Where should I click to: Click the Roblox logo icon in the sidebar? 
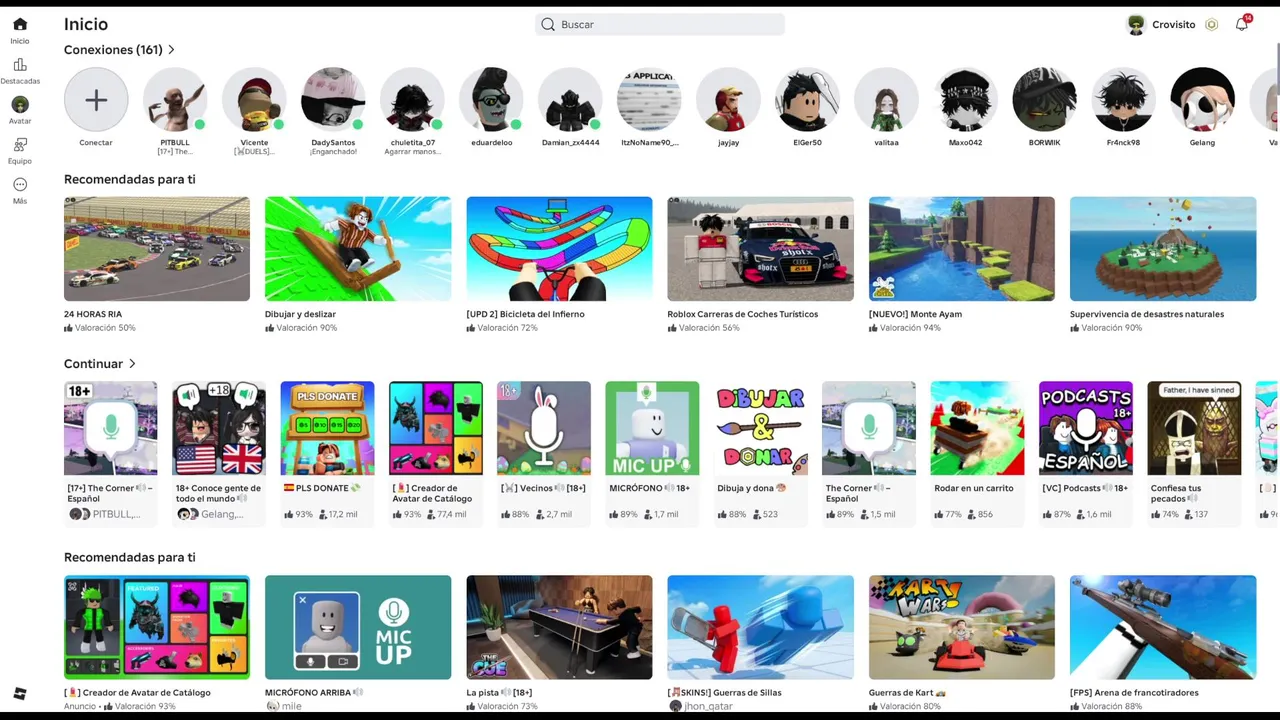(x=20, y=694)
